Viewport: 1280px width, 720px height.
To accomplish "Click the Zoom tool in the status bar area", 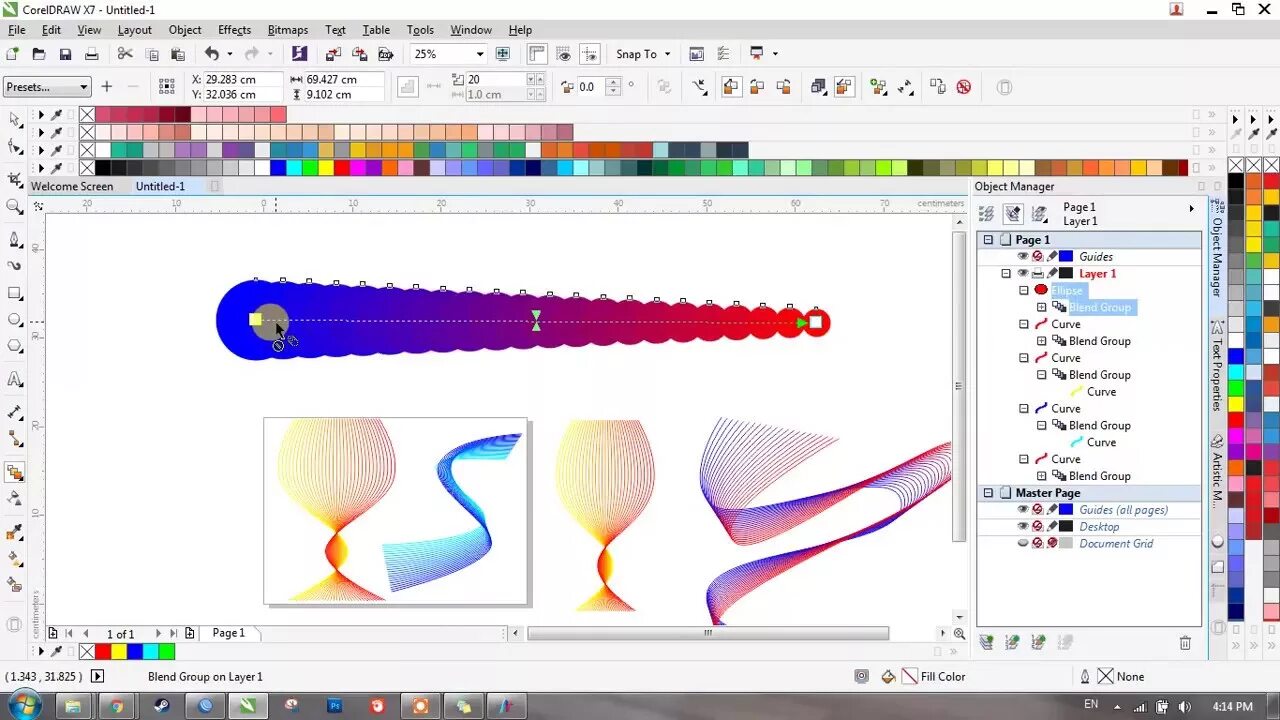I will tap(959, 633).
